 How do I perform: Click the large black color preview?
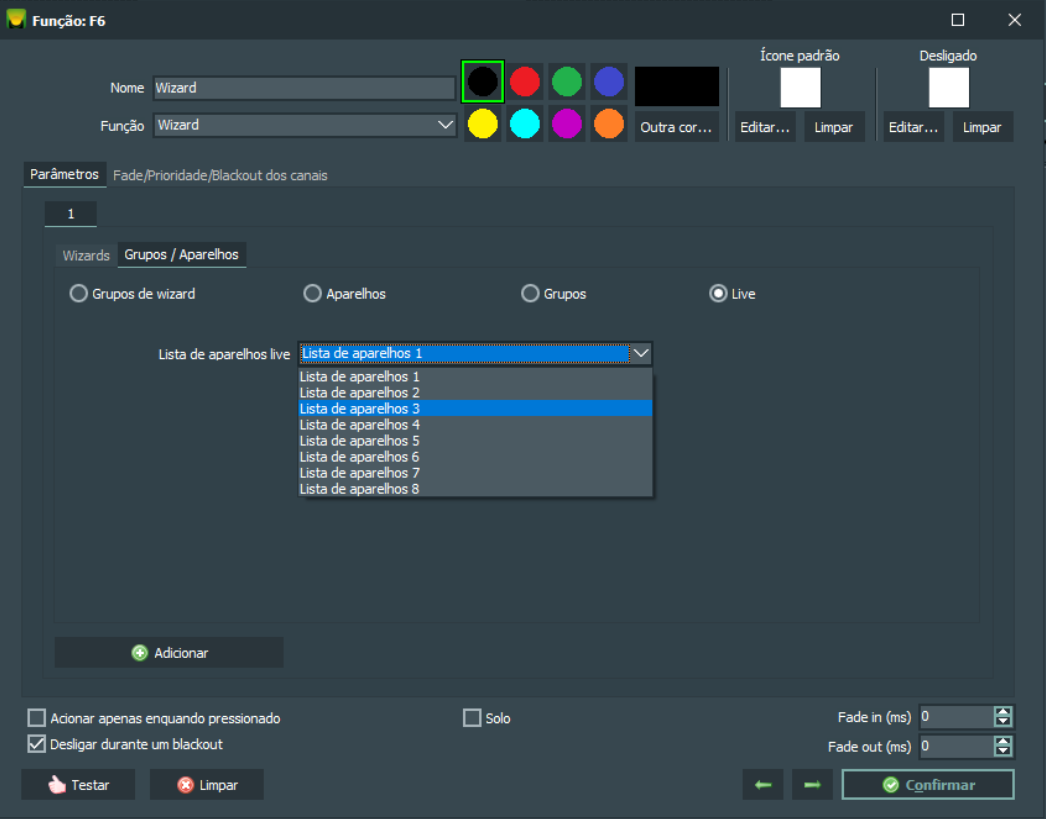[x=676, y=86]
